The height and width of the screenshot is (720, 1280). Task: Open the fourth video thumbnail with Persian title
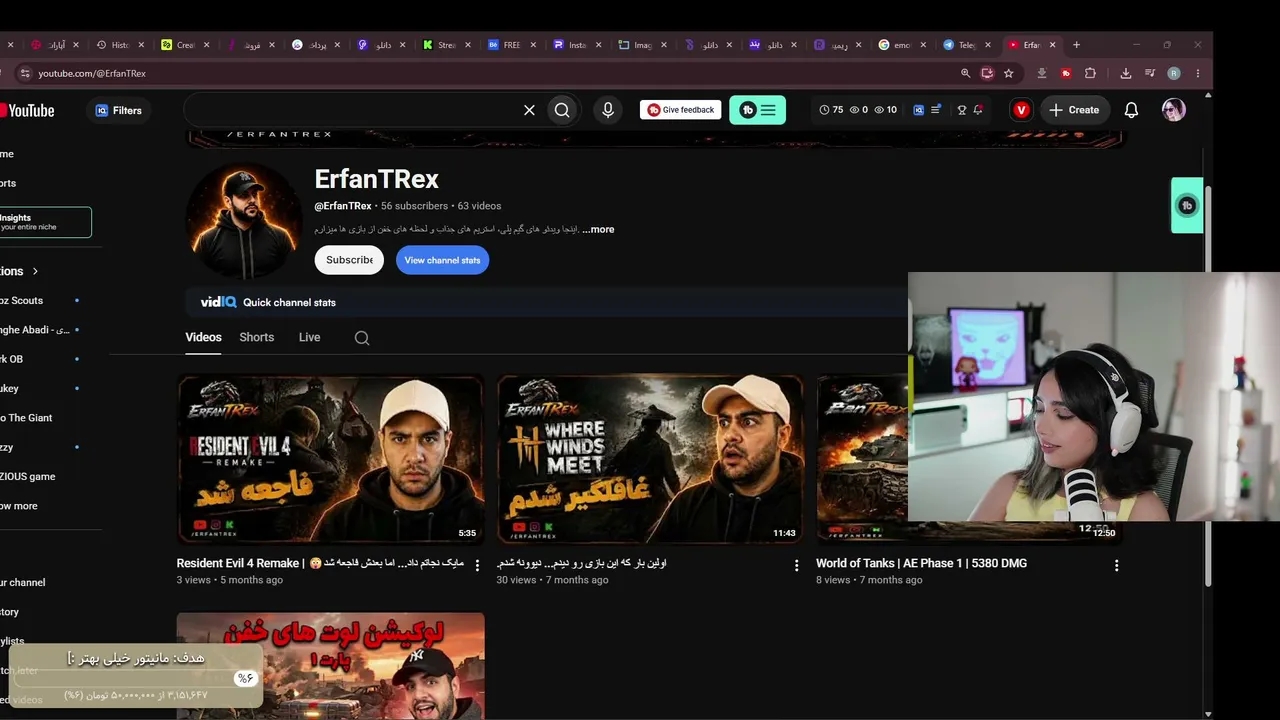(x=330, y=666)
